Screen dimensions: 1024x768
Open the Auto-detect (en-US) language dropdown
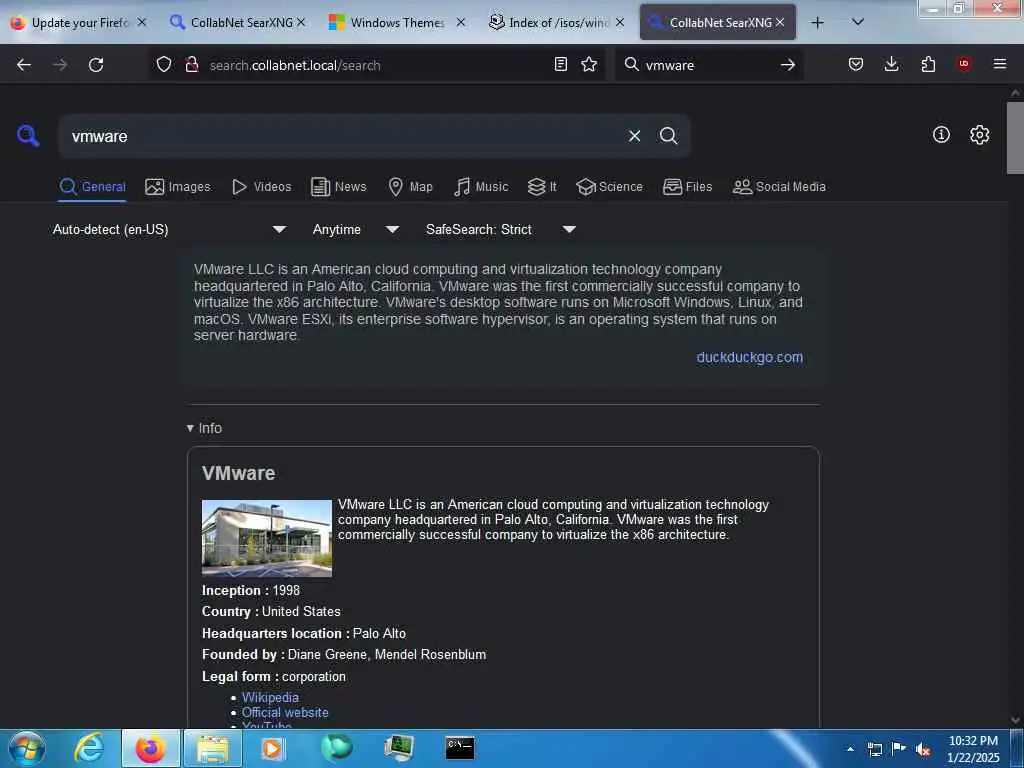click(x=169, y=229)
